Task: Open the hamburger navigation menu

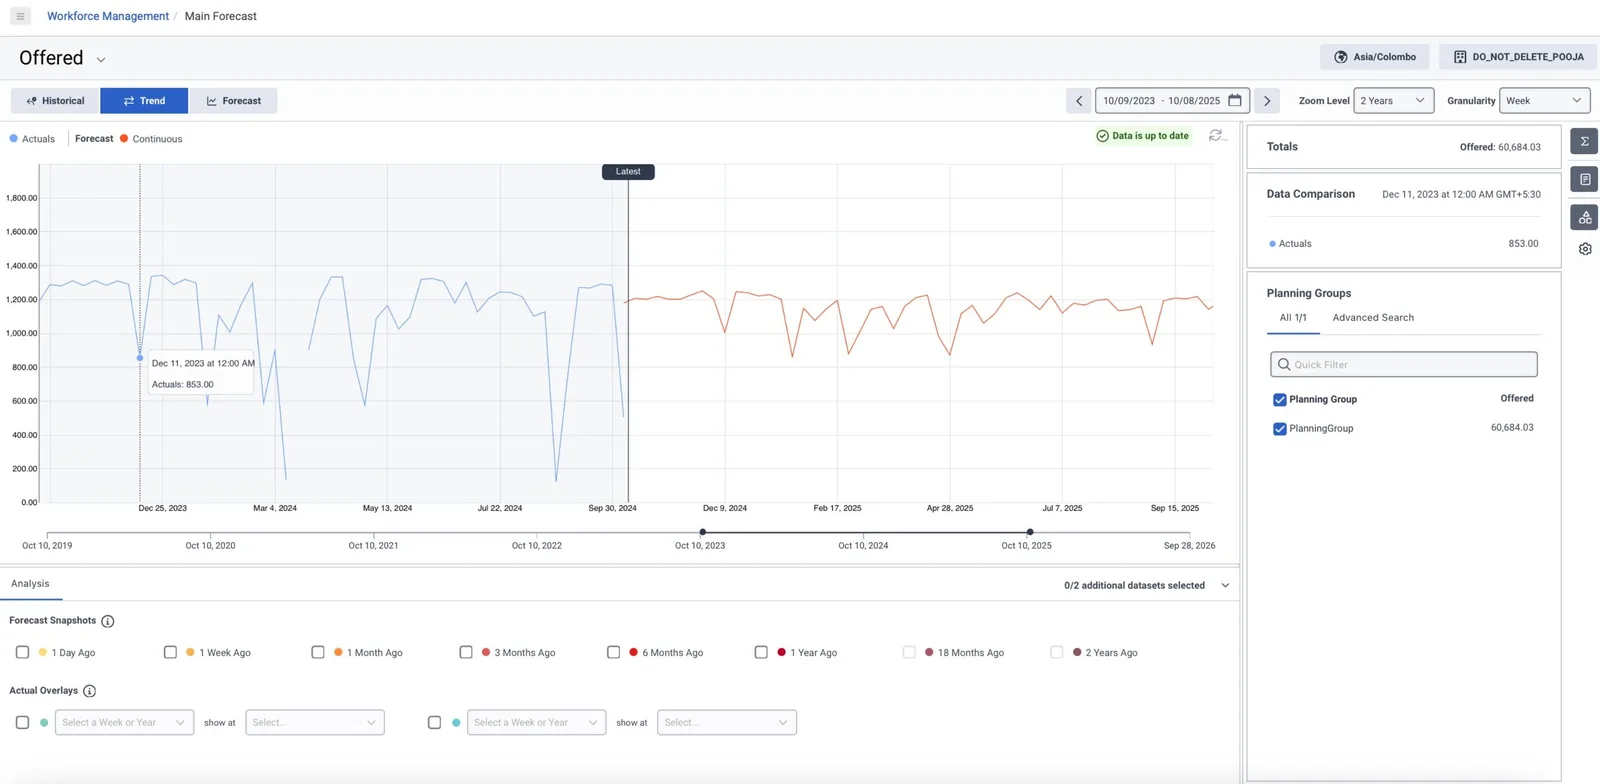Action: tap(20, 16)
